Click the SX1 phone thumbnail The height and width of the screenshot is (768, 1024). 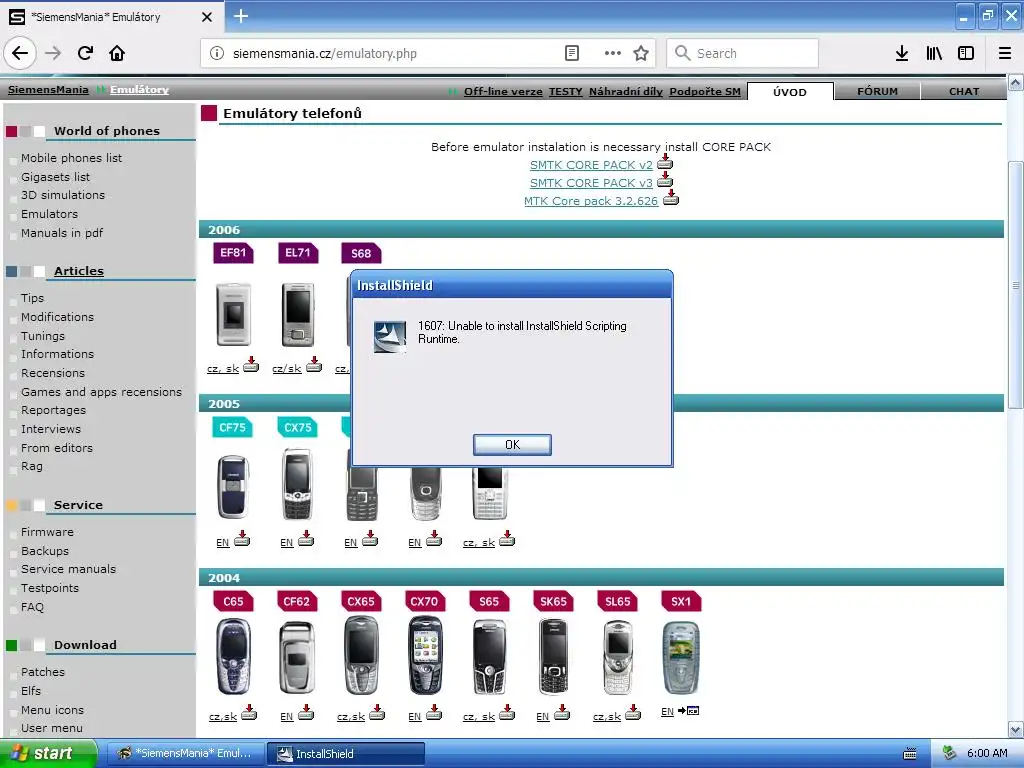pyautogui.click(x=680, y=657)
